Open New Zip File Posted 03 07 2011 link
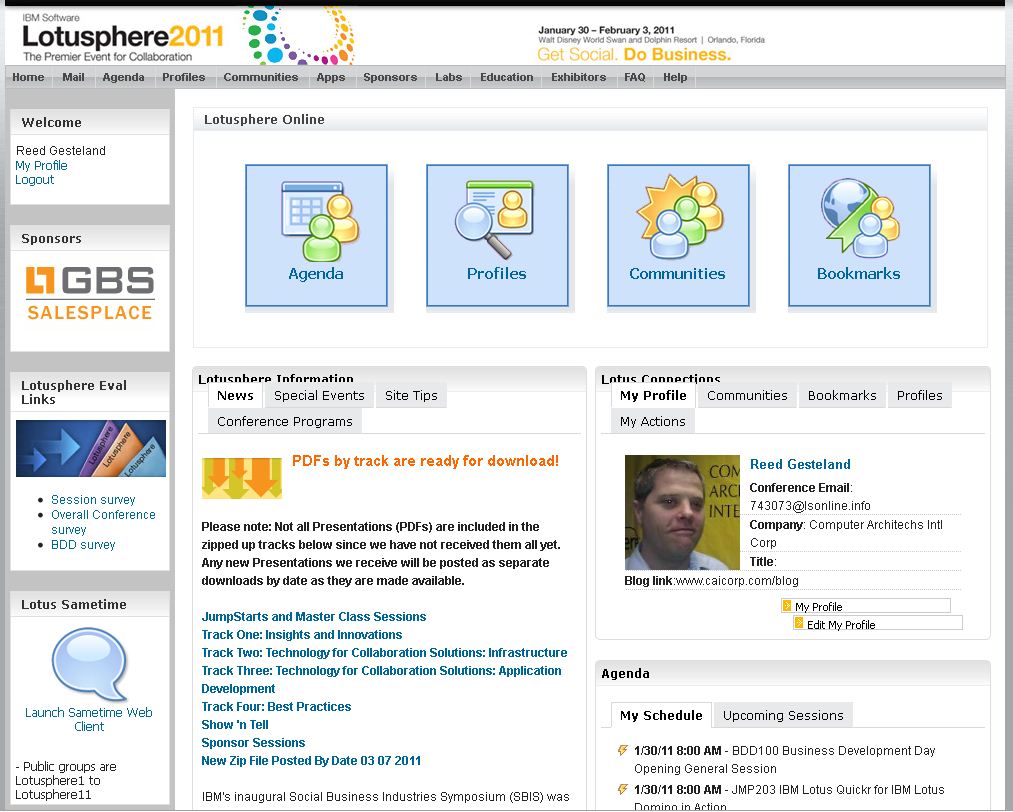1013x812 pixels. [x=311, y=761]
